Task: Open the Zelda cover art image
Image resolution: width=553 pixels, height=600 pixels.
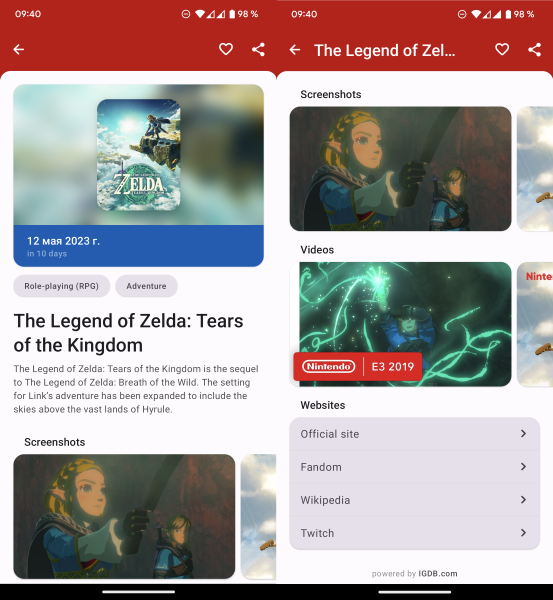Action: click(x=139, y=155)
